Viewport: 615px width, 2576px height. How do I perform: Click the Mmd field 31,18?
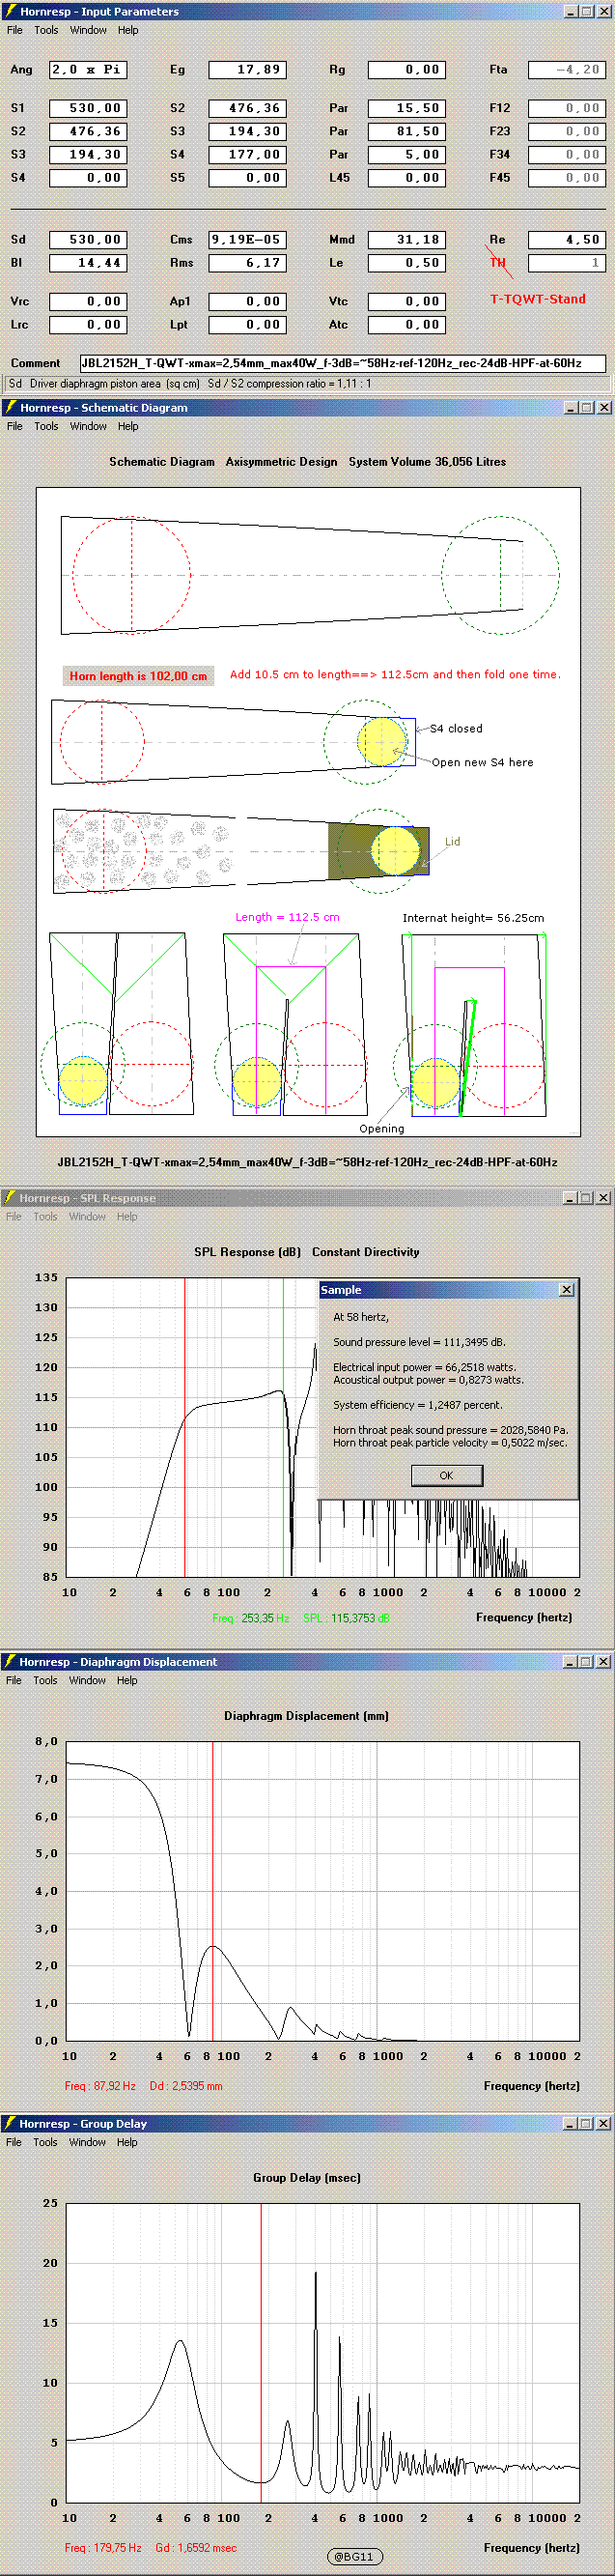pyautogui.click(x=407, y=240)
